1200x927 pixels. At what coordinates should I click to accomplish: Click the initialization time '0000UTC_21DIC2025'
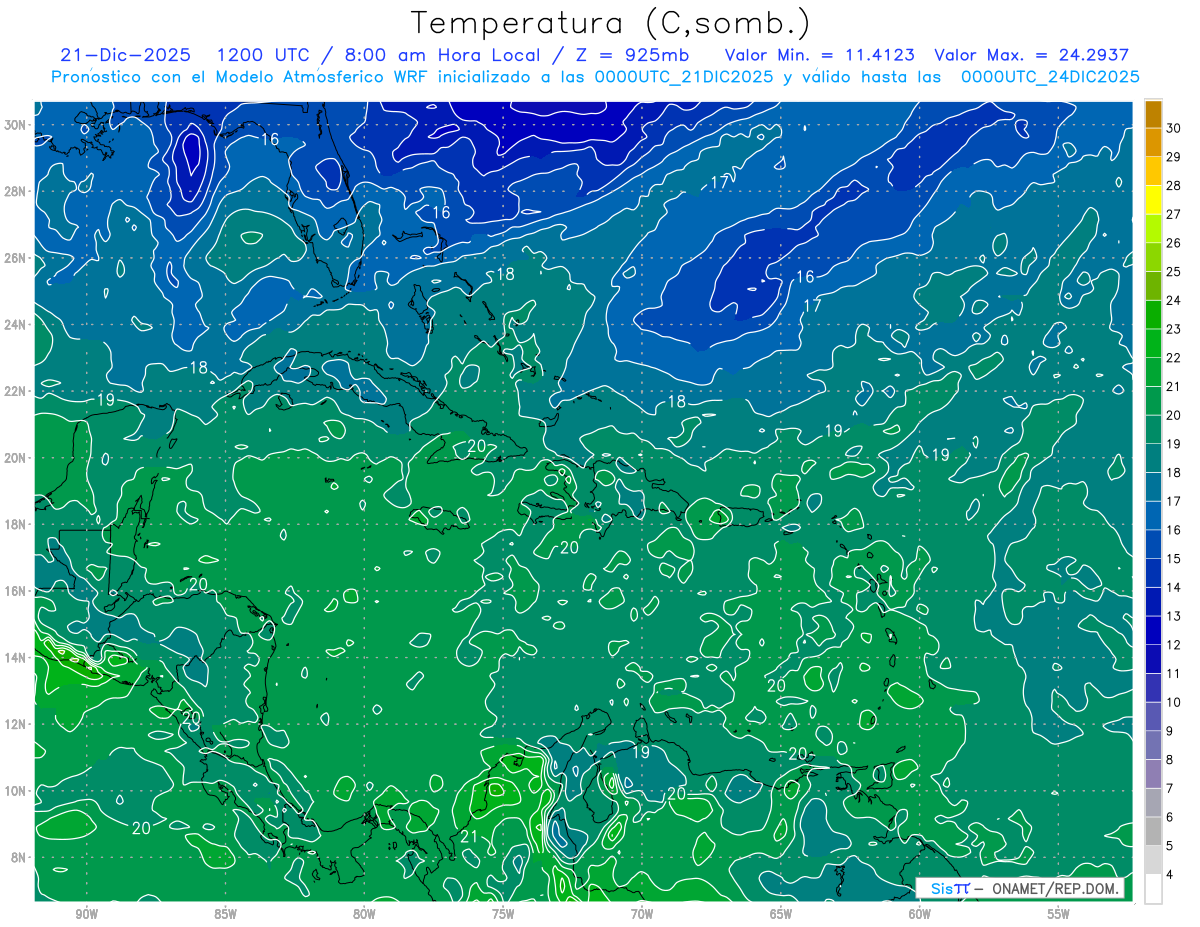pos(684,77)
